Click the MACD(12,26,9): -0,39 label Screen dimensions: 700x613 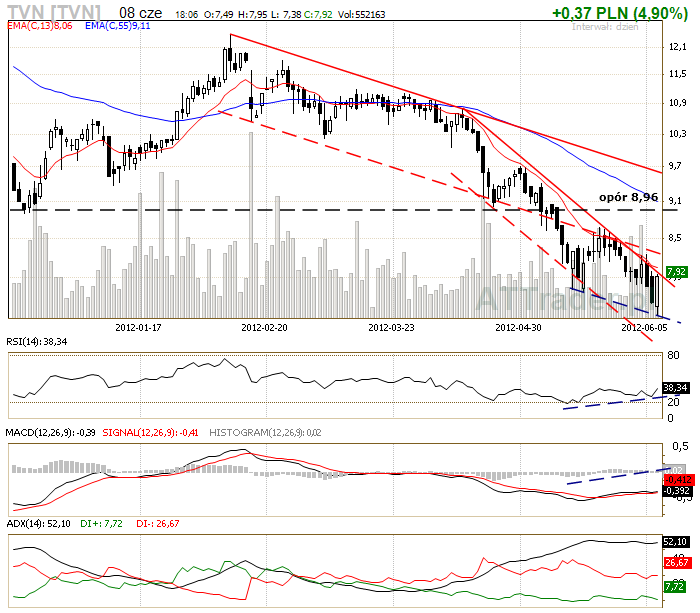pyautogui.click(x=50, y=433)
